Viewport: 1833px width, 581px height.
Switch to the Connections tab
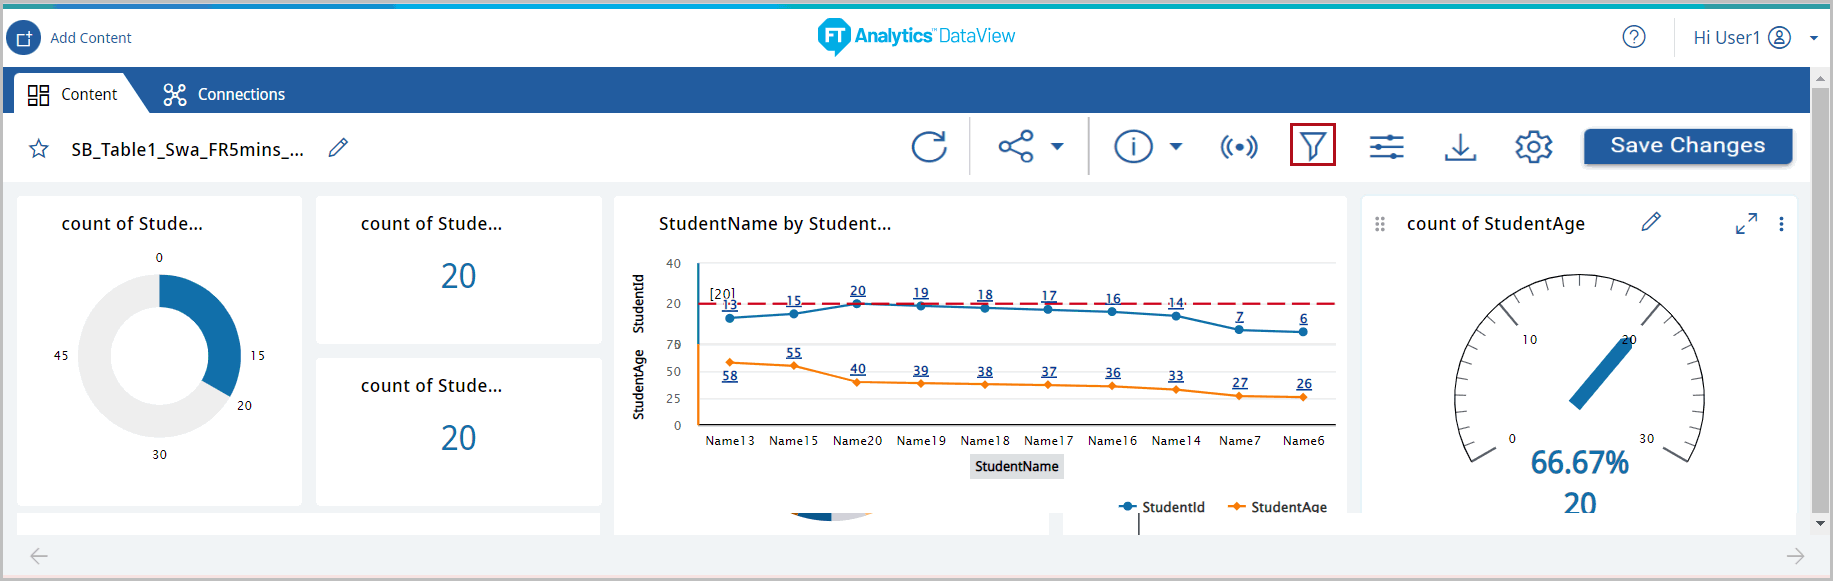pyautogui.click(x=225, y=94)
